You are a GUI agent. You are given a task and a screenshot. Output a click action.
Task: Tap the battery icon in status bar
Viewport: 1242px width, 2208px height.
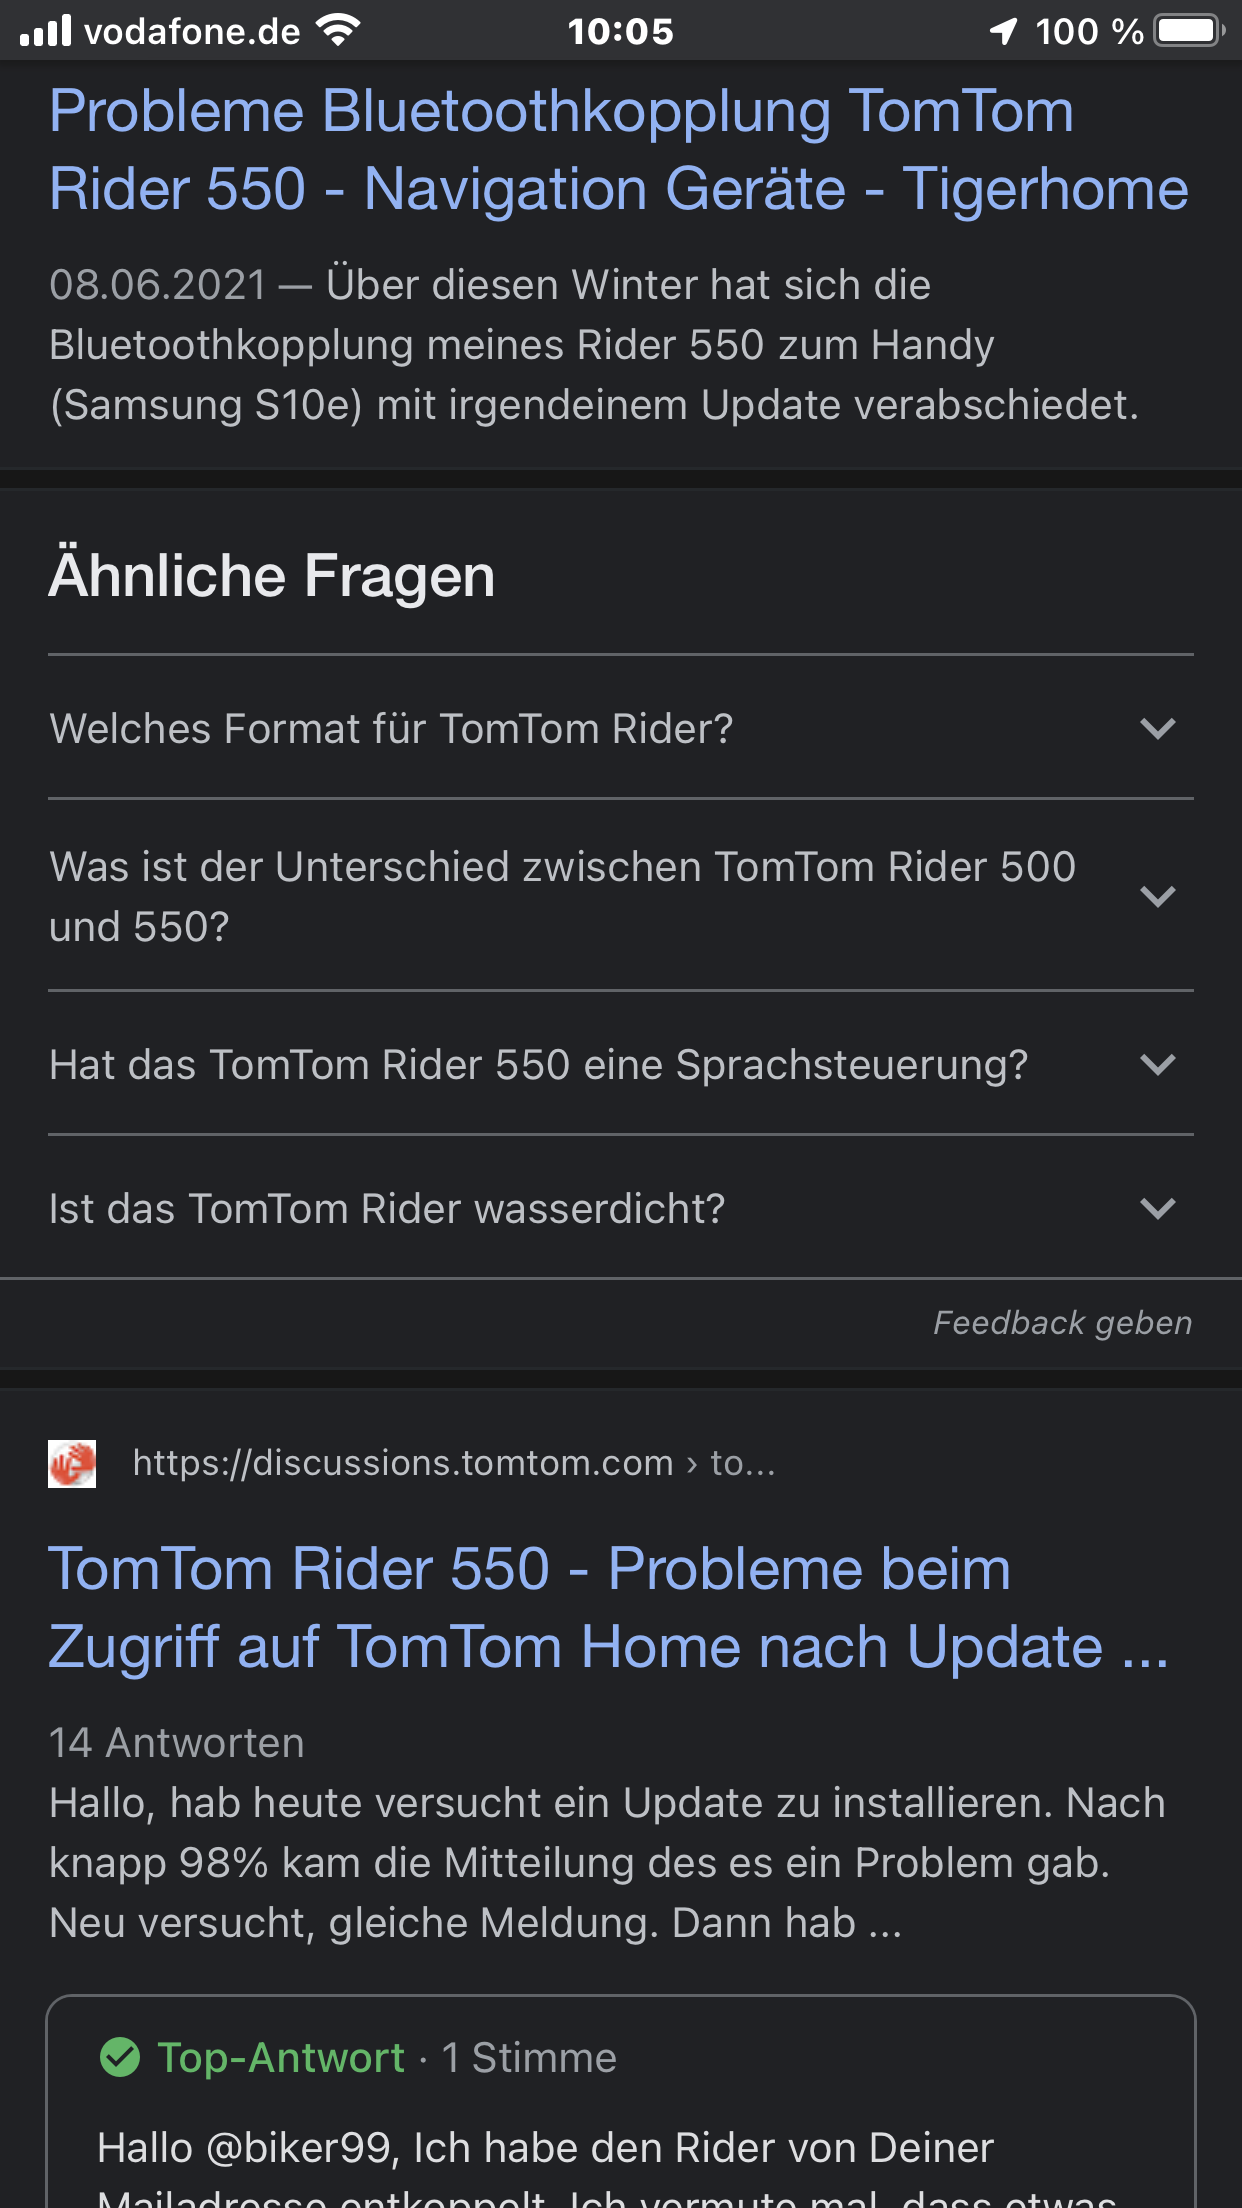point(1189,31)
